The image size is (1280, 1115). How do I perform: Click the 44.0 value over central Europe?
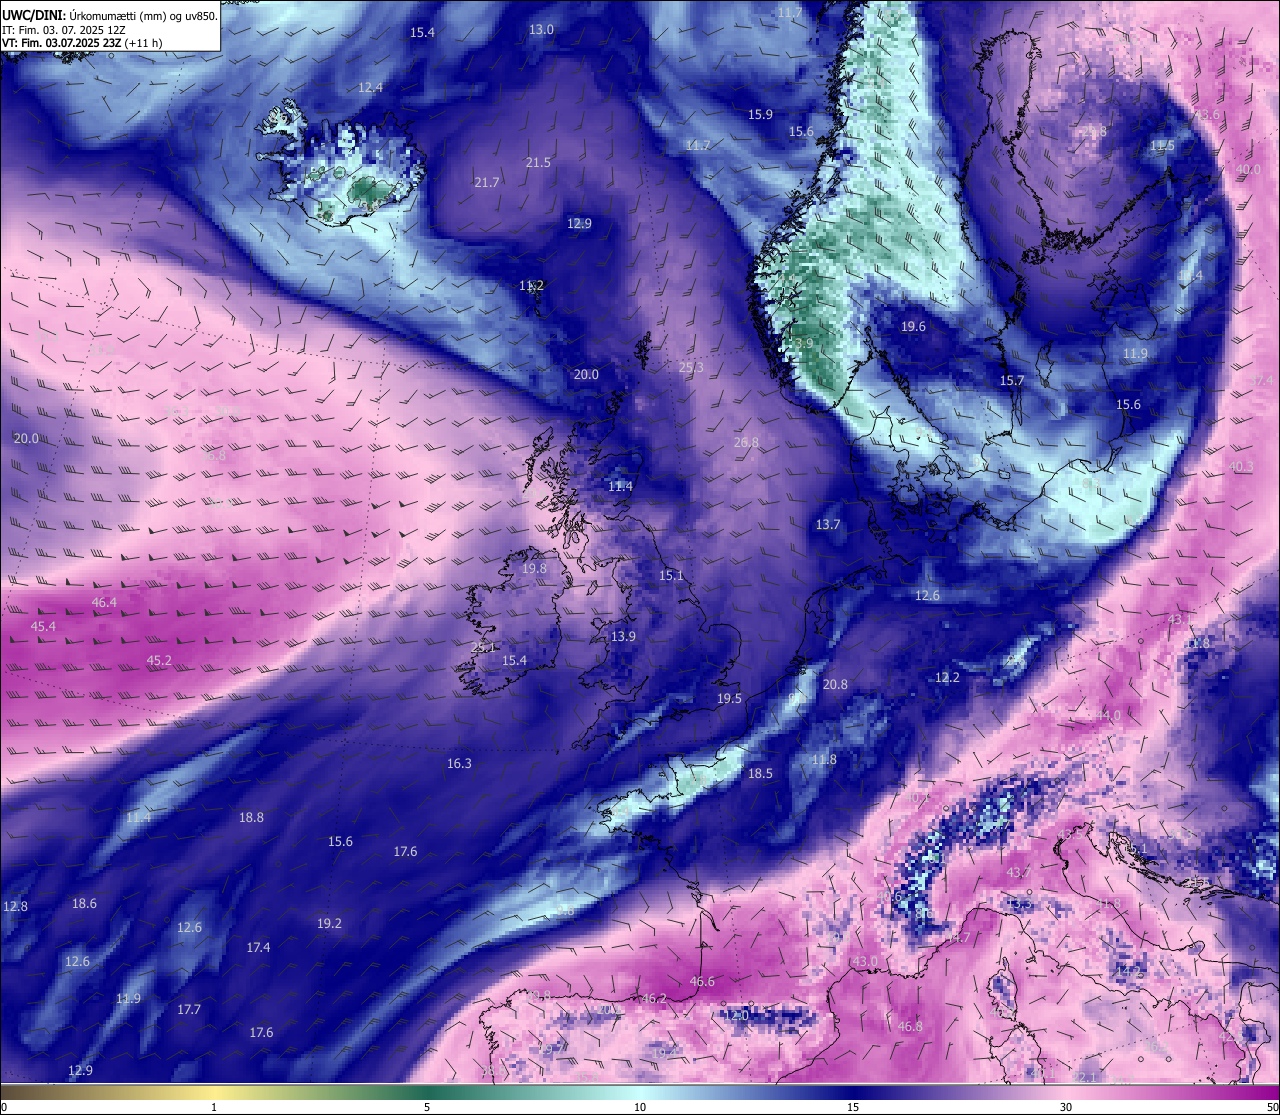click(x=1109, y=716)
